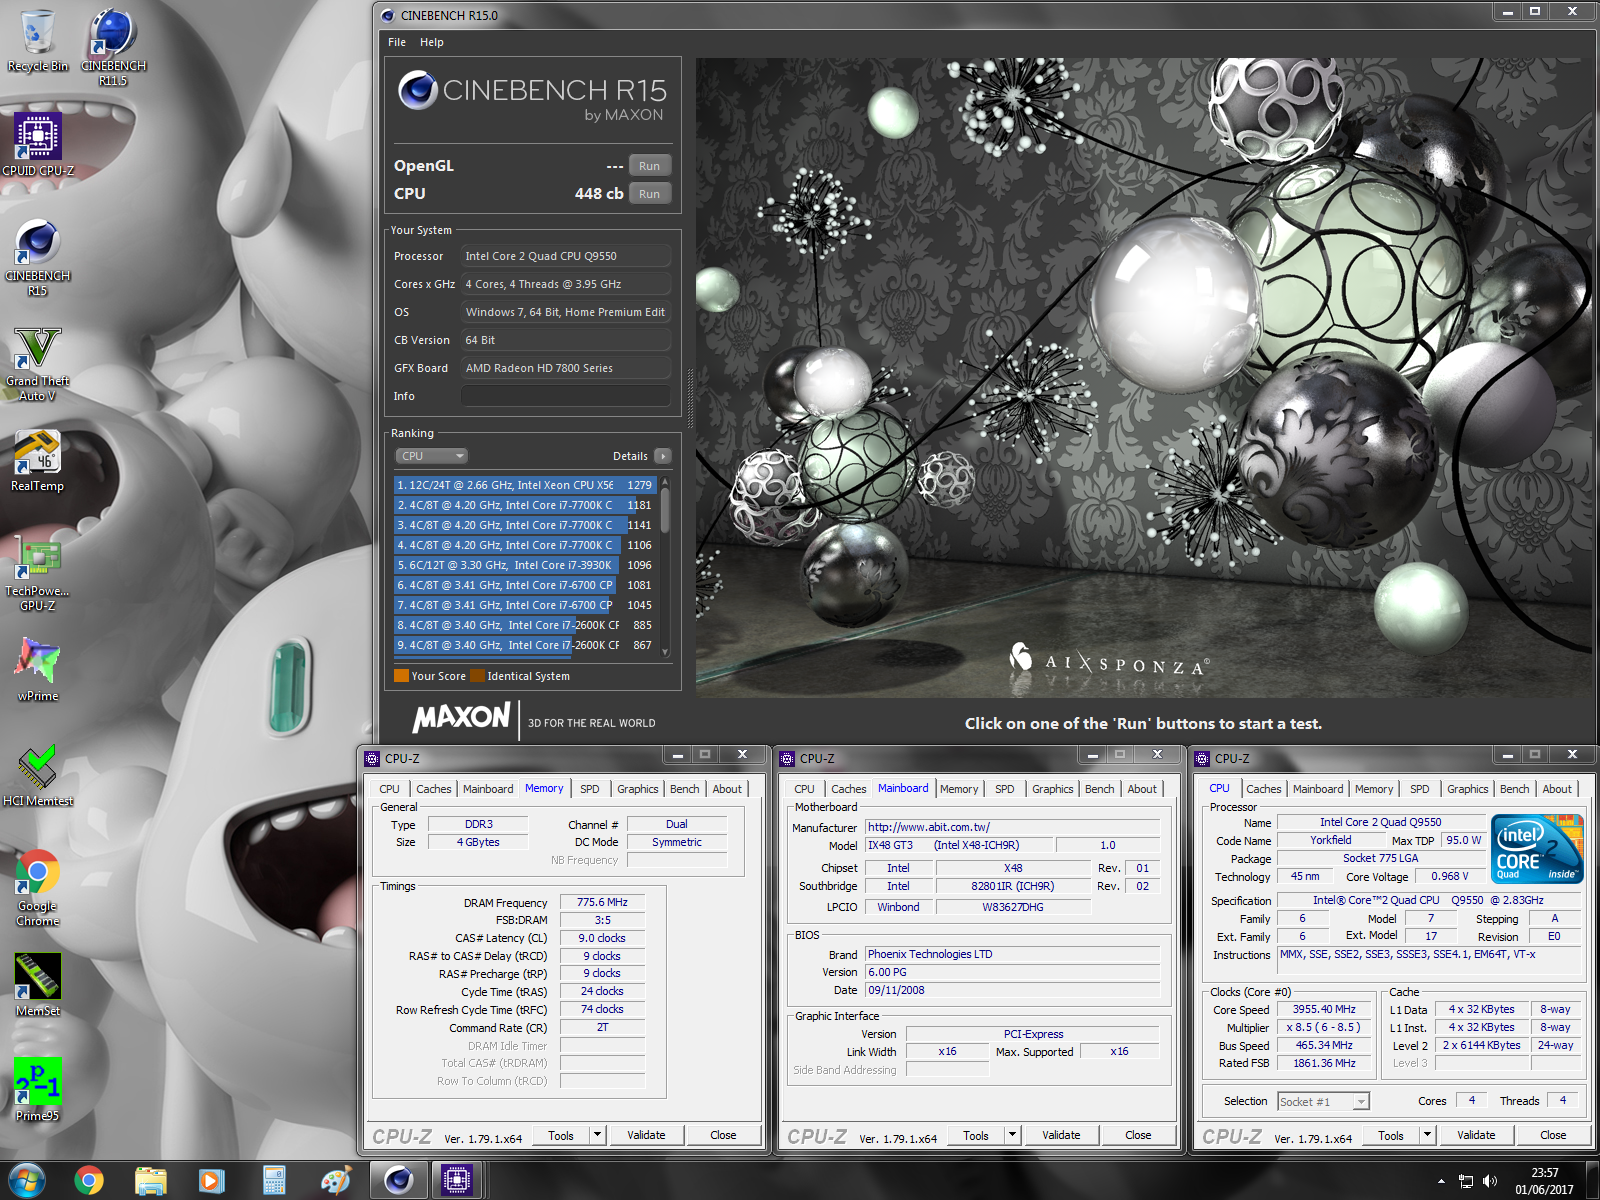Click Close button in Memory CPU-Z window
The image size is (1600, 1200).
pyautogui.click(x=723, y=1135)
